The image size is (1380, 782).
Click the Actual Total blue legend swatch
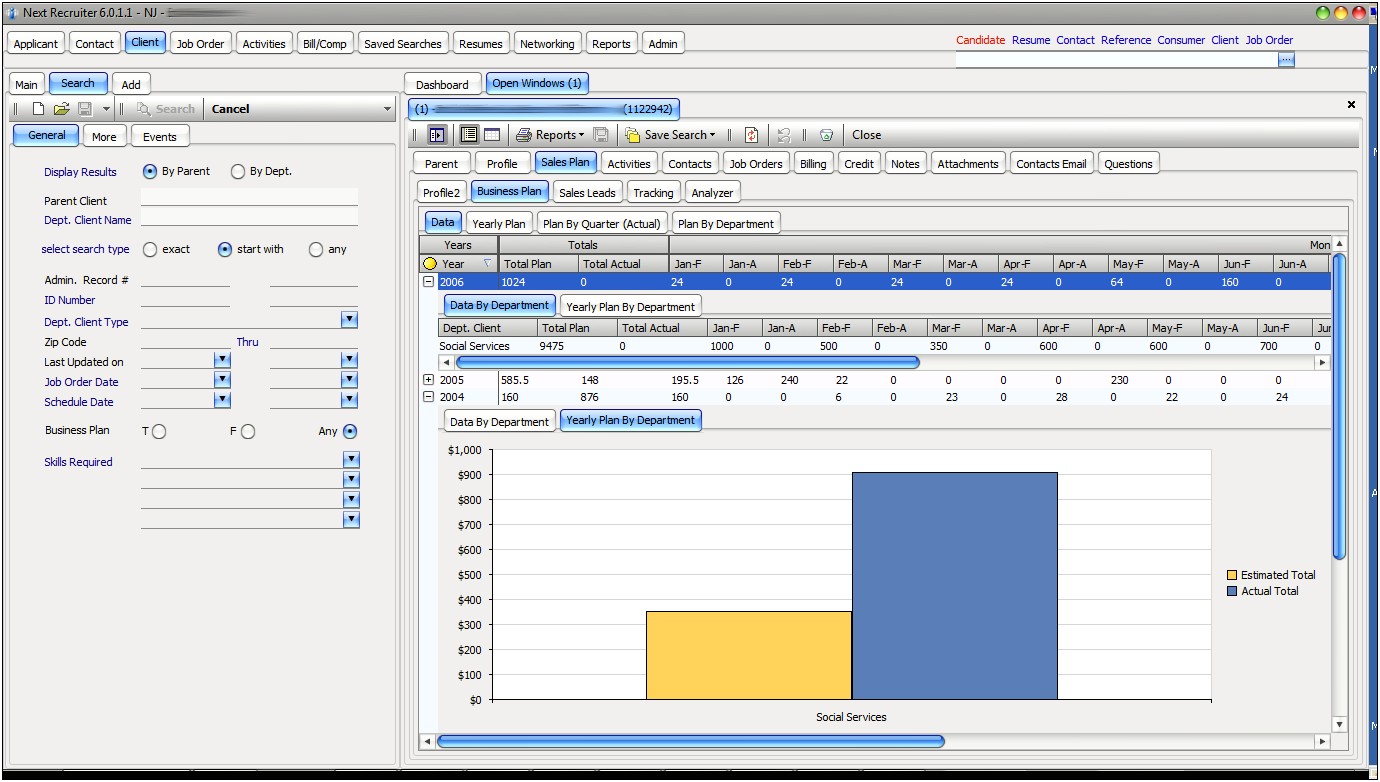[1232, 591]
